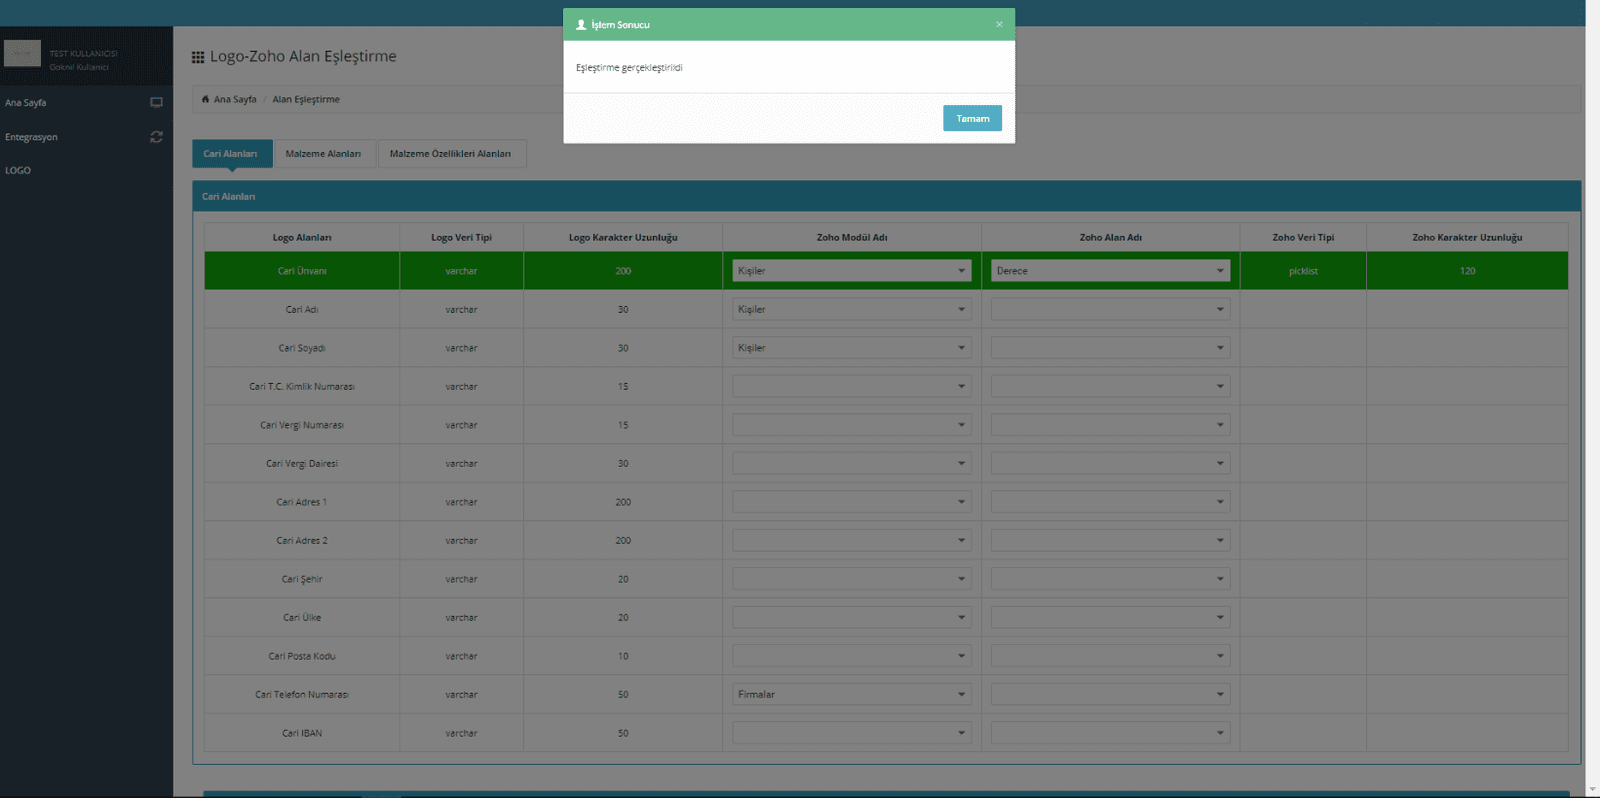Open Zoho Modül dropdown for Cari Ünvanı
This screenshot has height=798, width=1600.
(x=851, y=271)
